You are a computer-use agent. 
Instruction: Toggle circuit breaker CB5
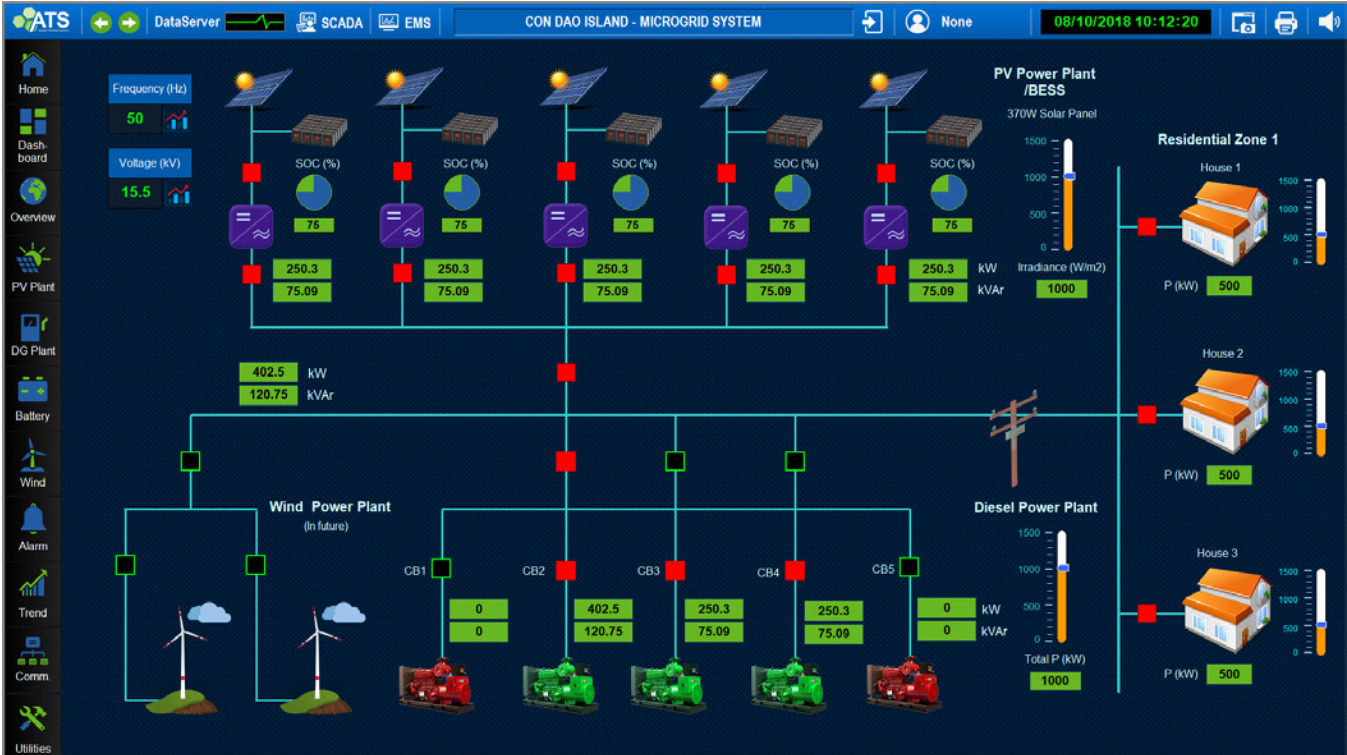click(x=909, y=567)
